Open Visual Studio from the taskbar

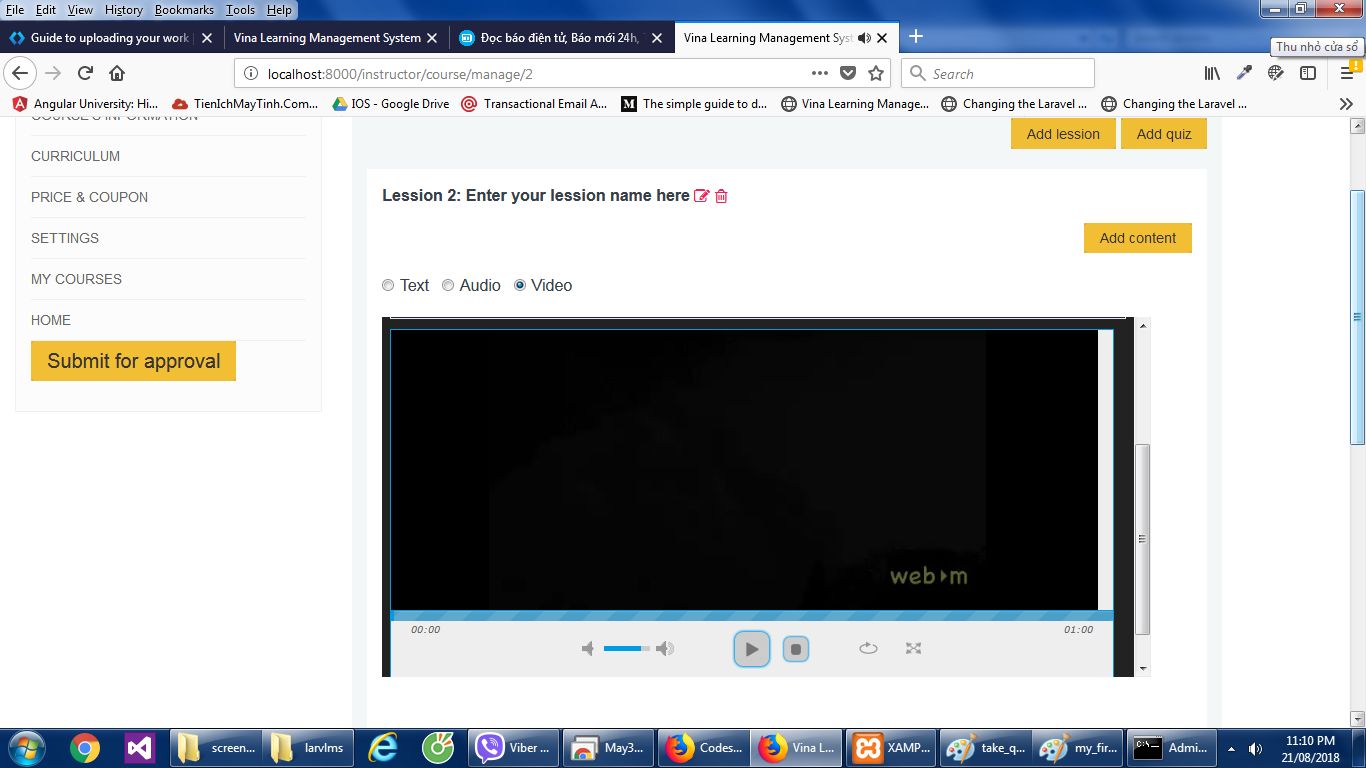click(138, 748)
